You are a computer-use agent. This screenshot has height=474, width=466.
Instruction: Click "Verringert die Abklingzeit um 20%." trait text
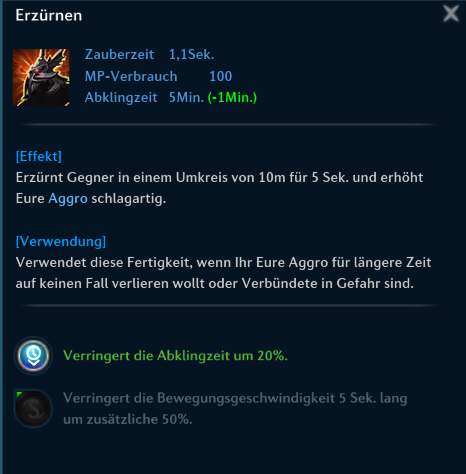click(175, 356)
